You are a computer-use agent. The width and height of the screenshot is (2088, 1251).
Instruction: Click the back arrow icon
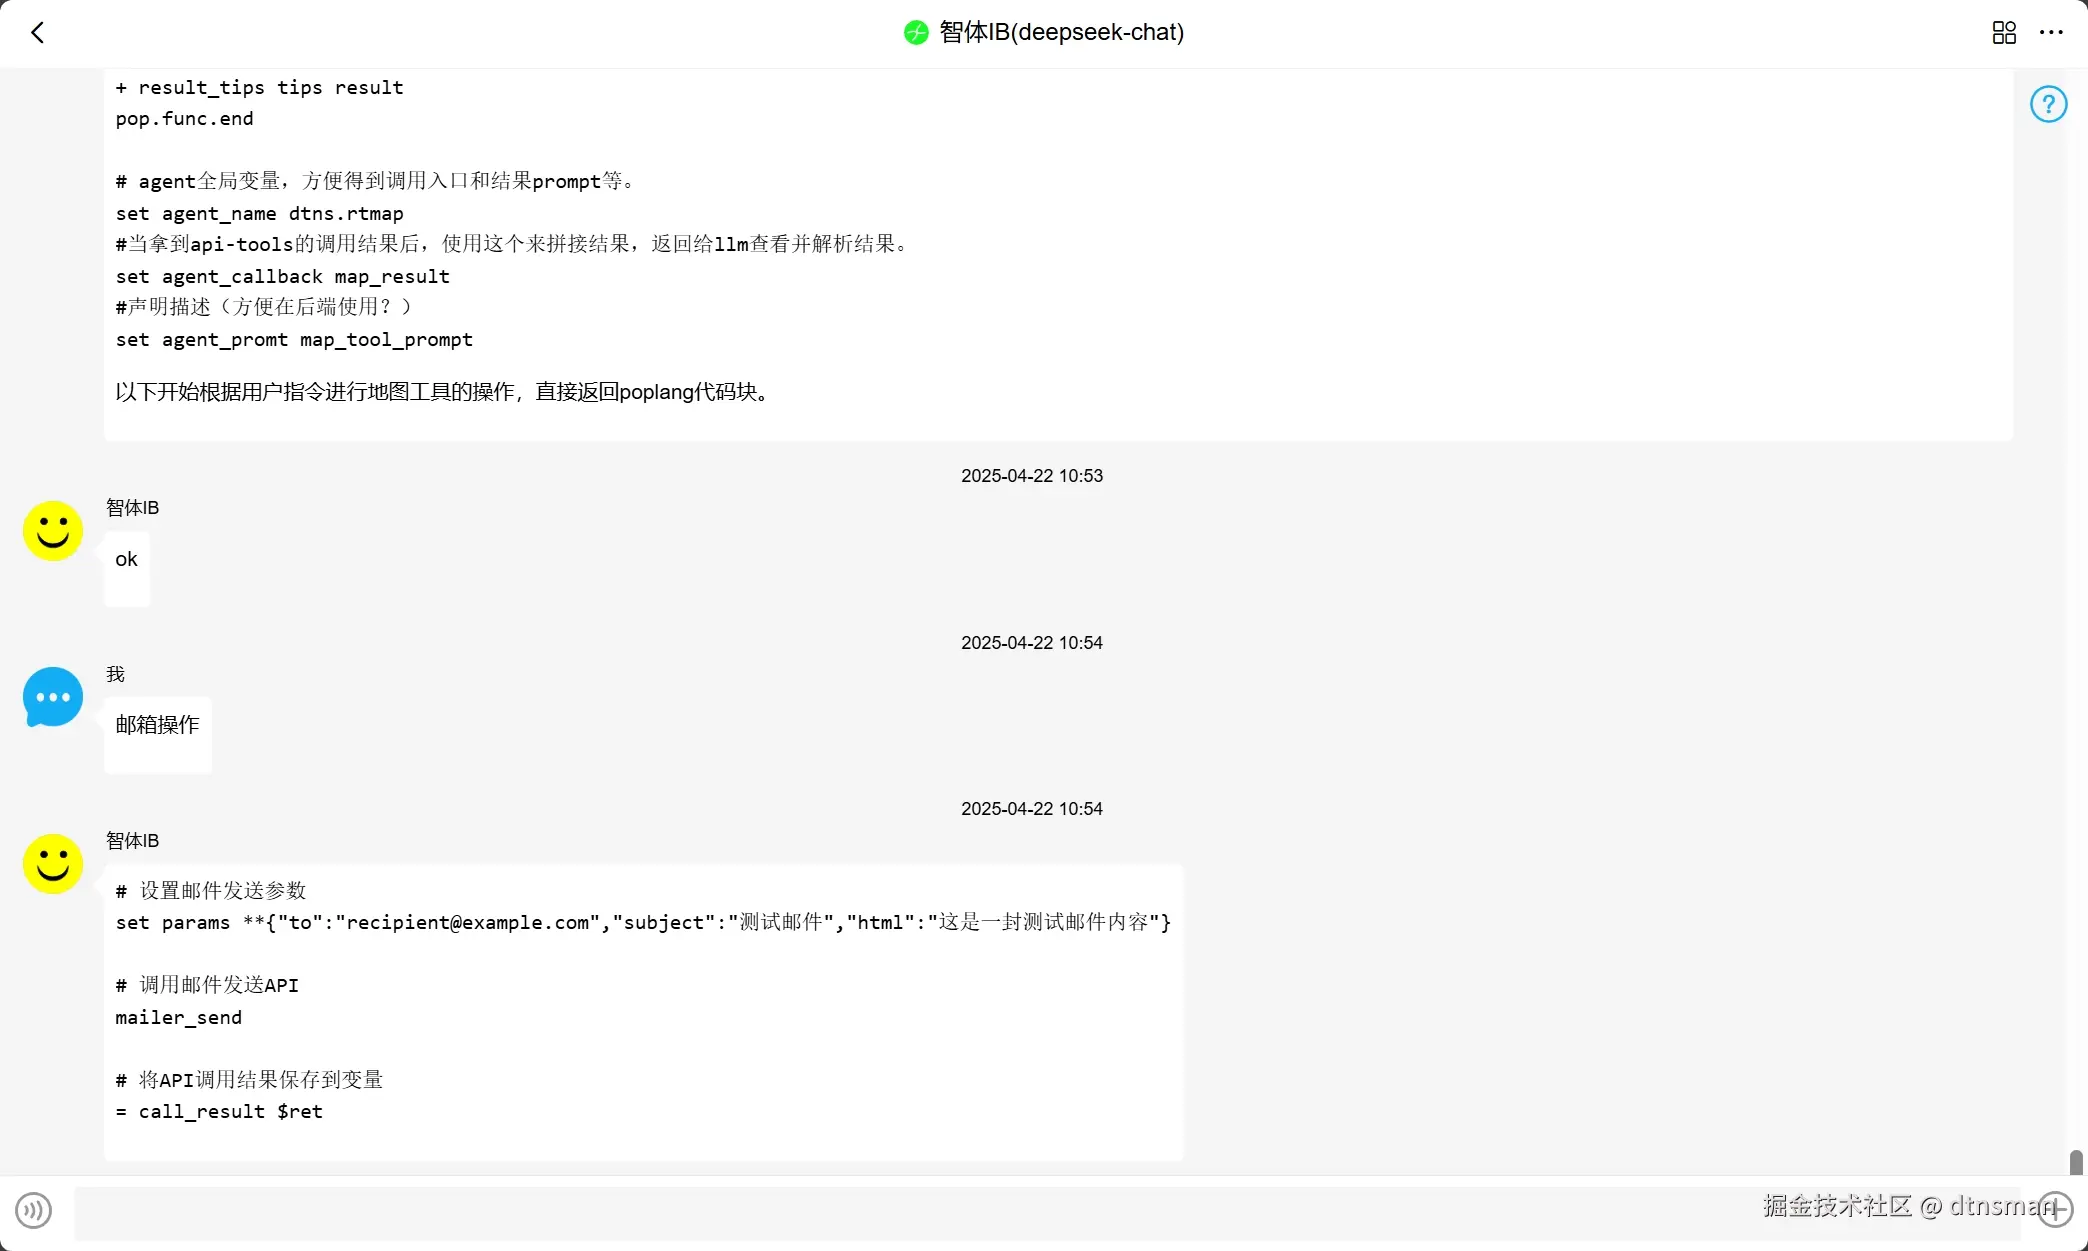[x=38, y=33]
